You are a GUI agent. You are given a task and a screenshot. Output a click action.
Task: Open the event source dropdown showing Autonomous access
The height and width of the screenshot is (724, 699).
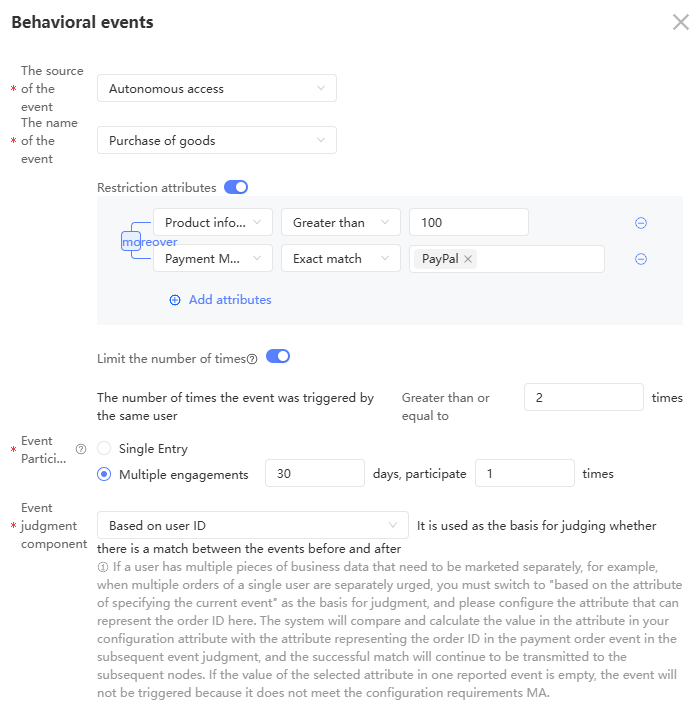point(217,89)
